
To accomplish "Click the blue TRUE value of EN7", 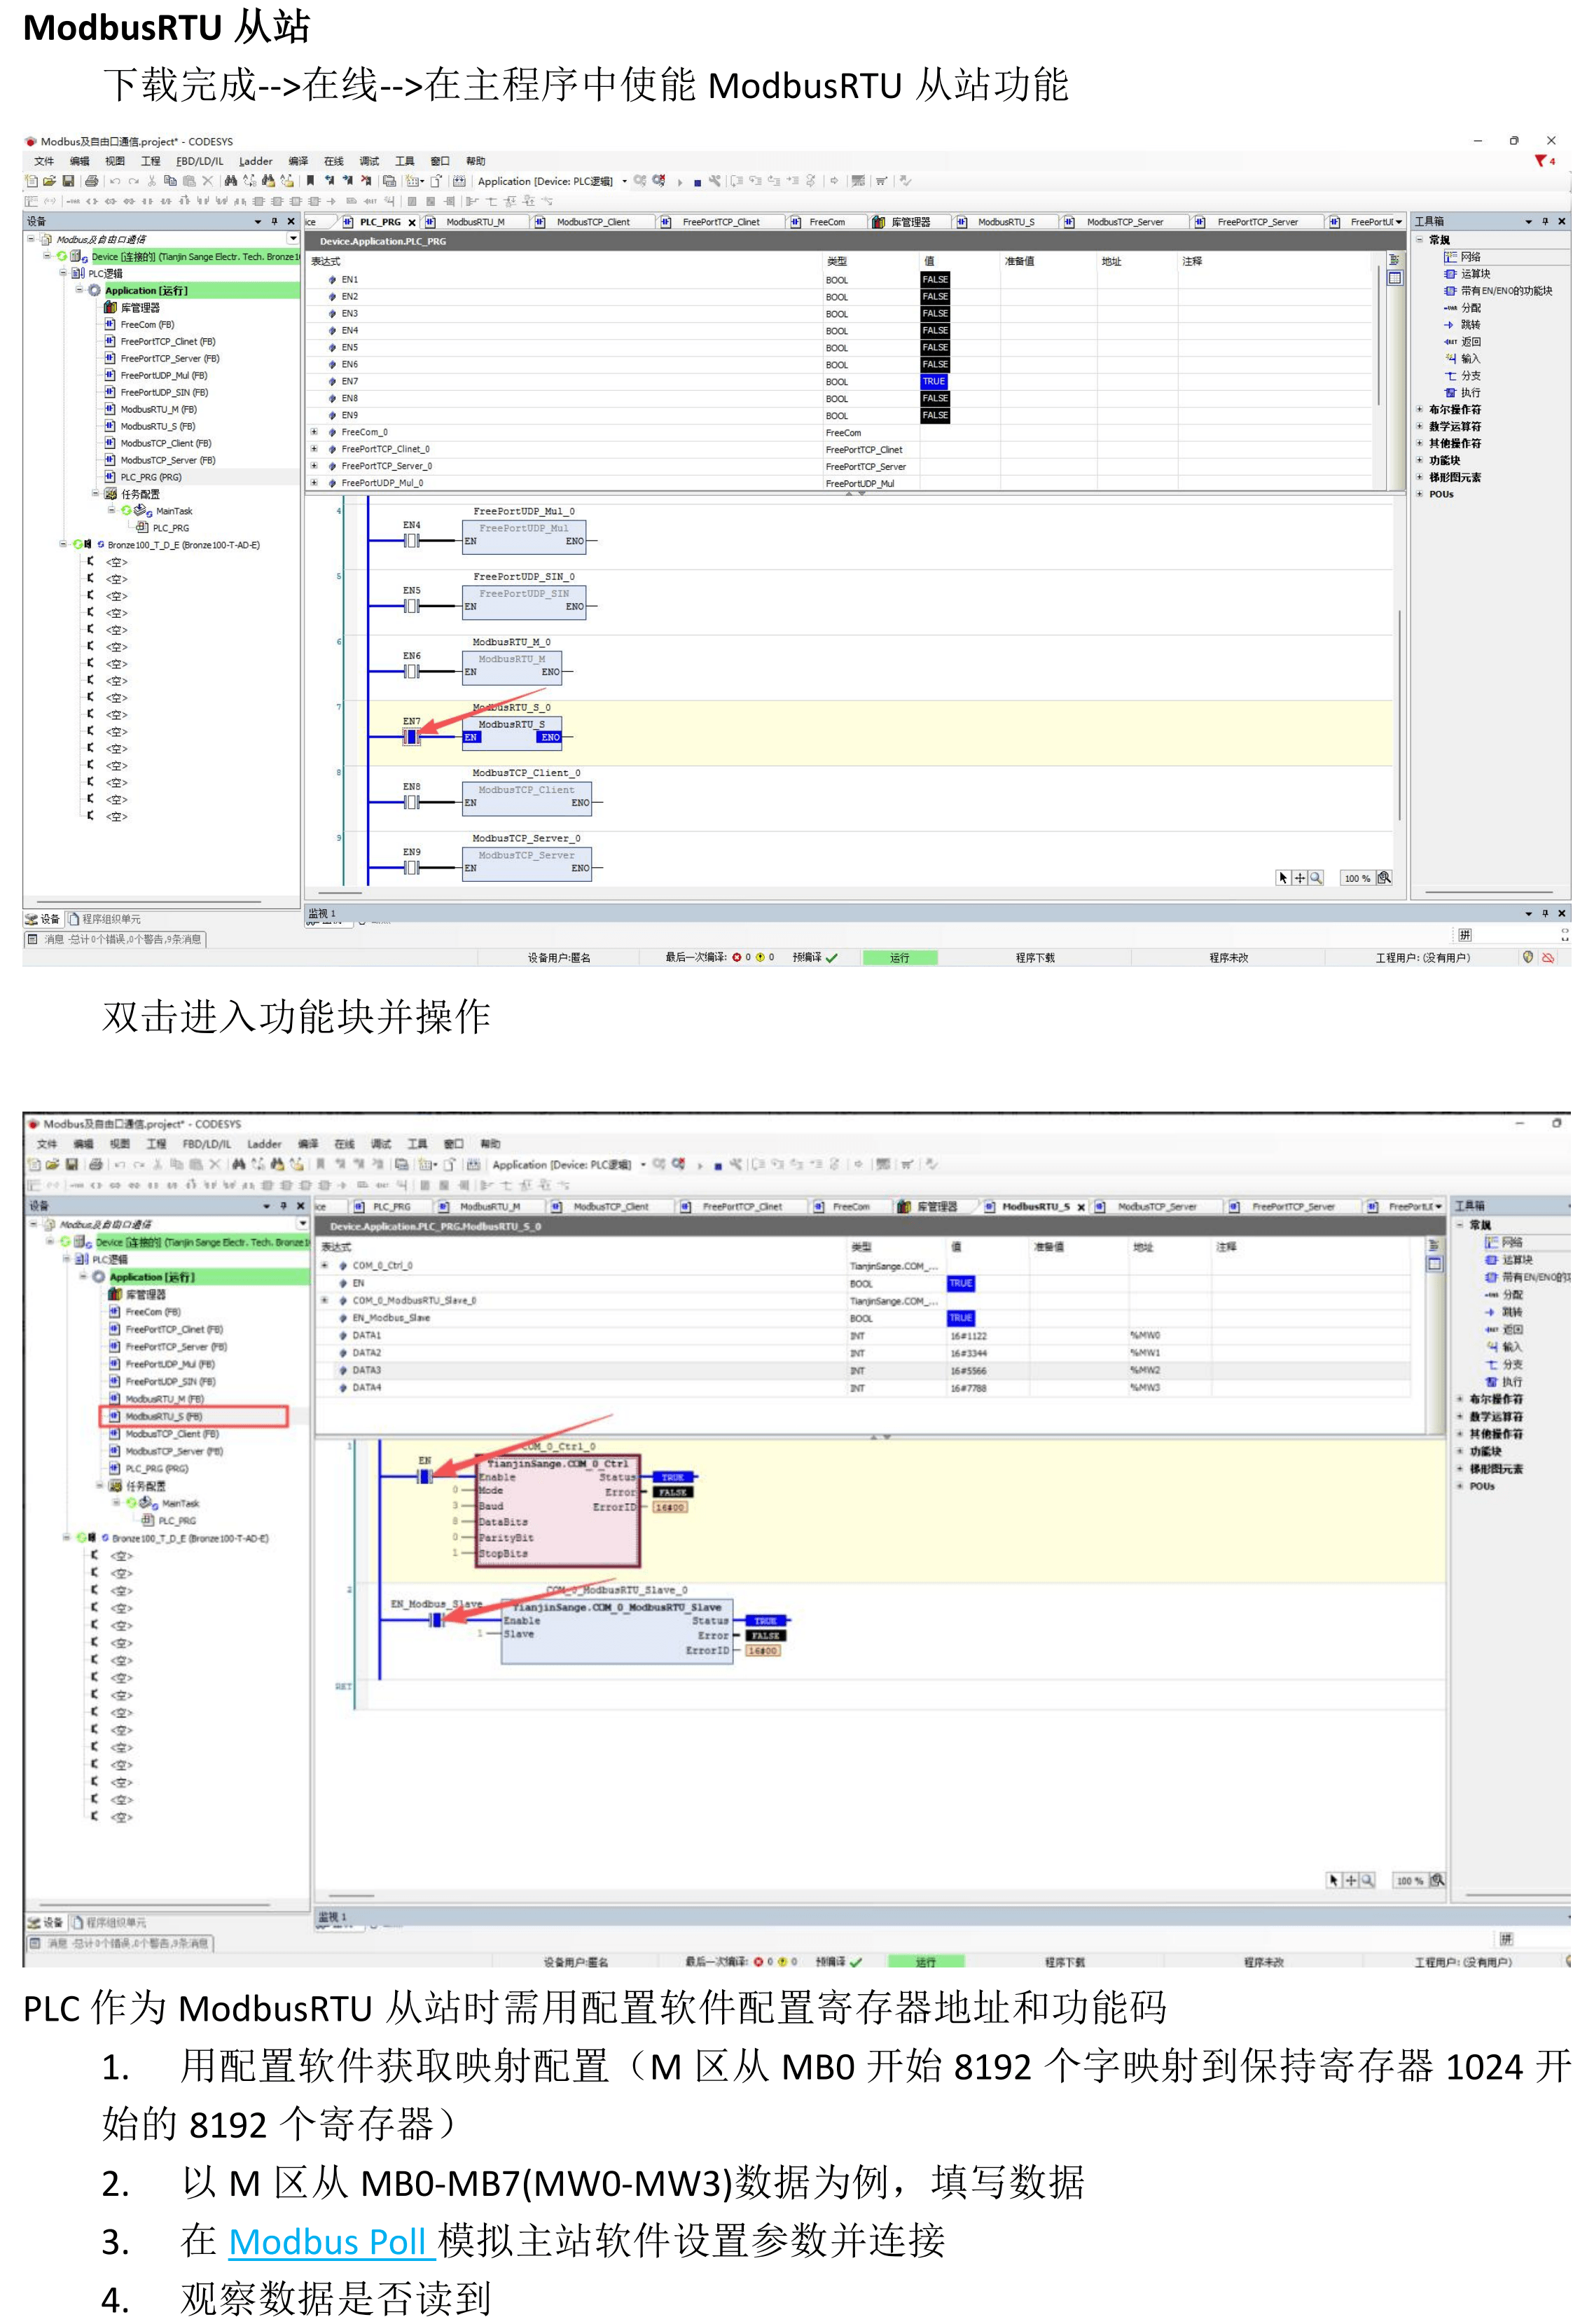I will point(934,382).
